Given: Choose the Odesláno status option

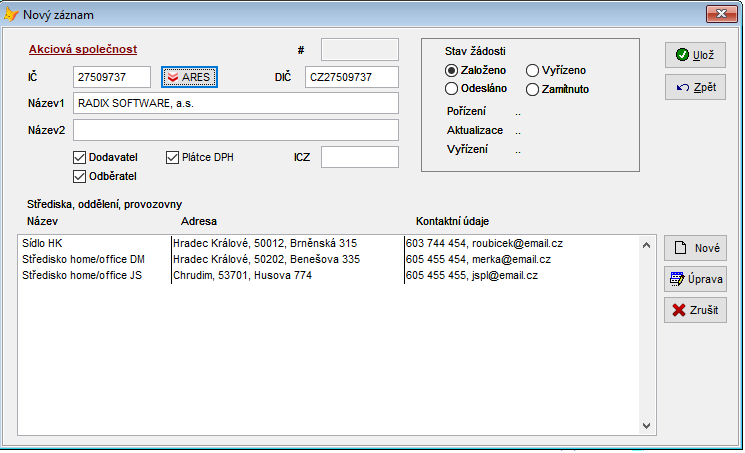Looking at the screenshot, I should coord(452,89).
